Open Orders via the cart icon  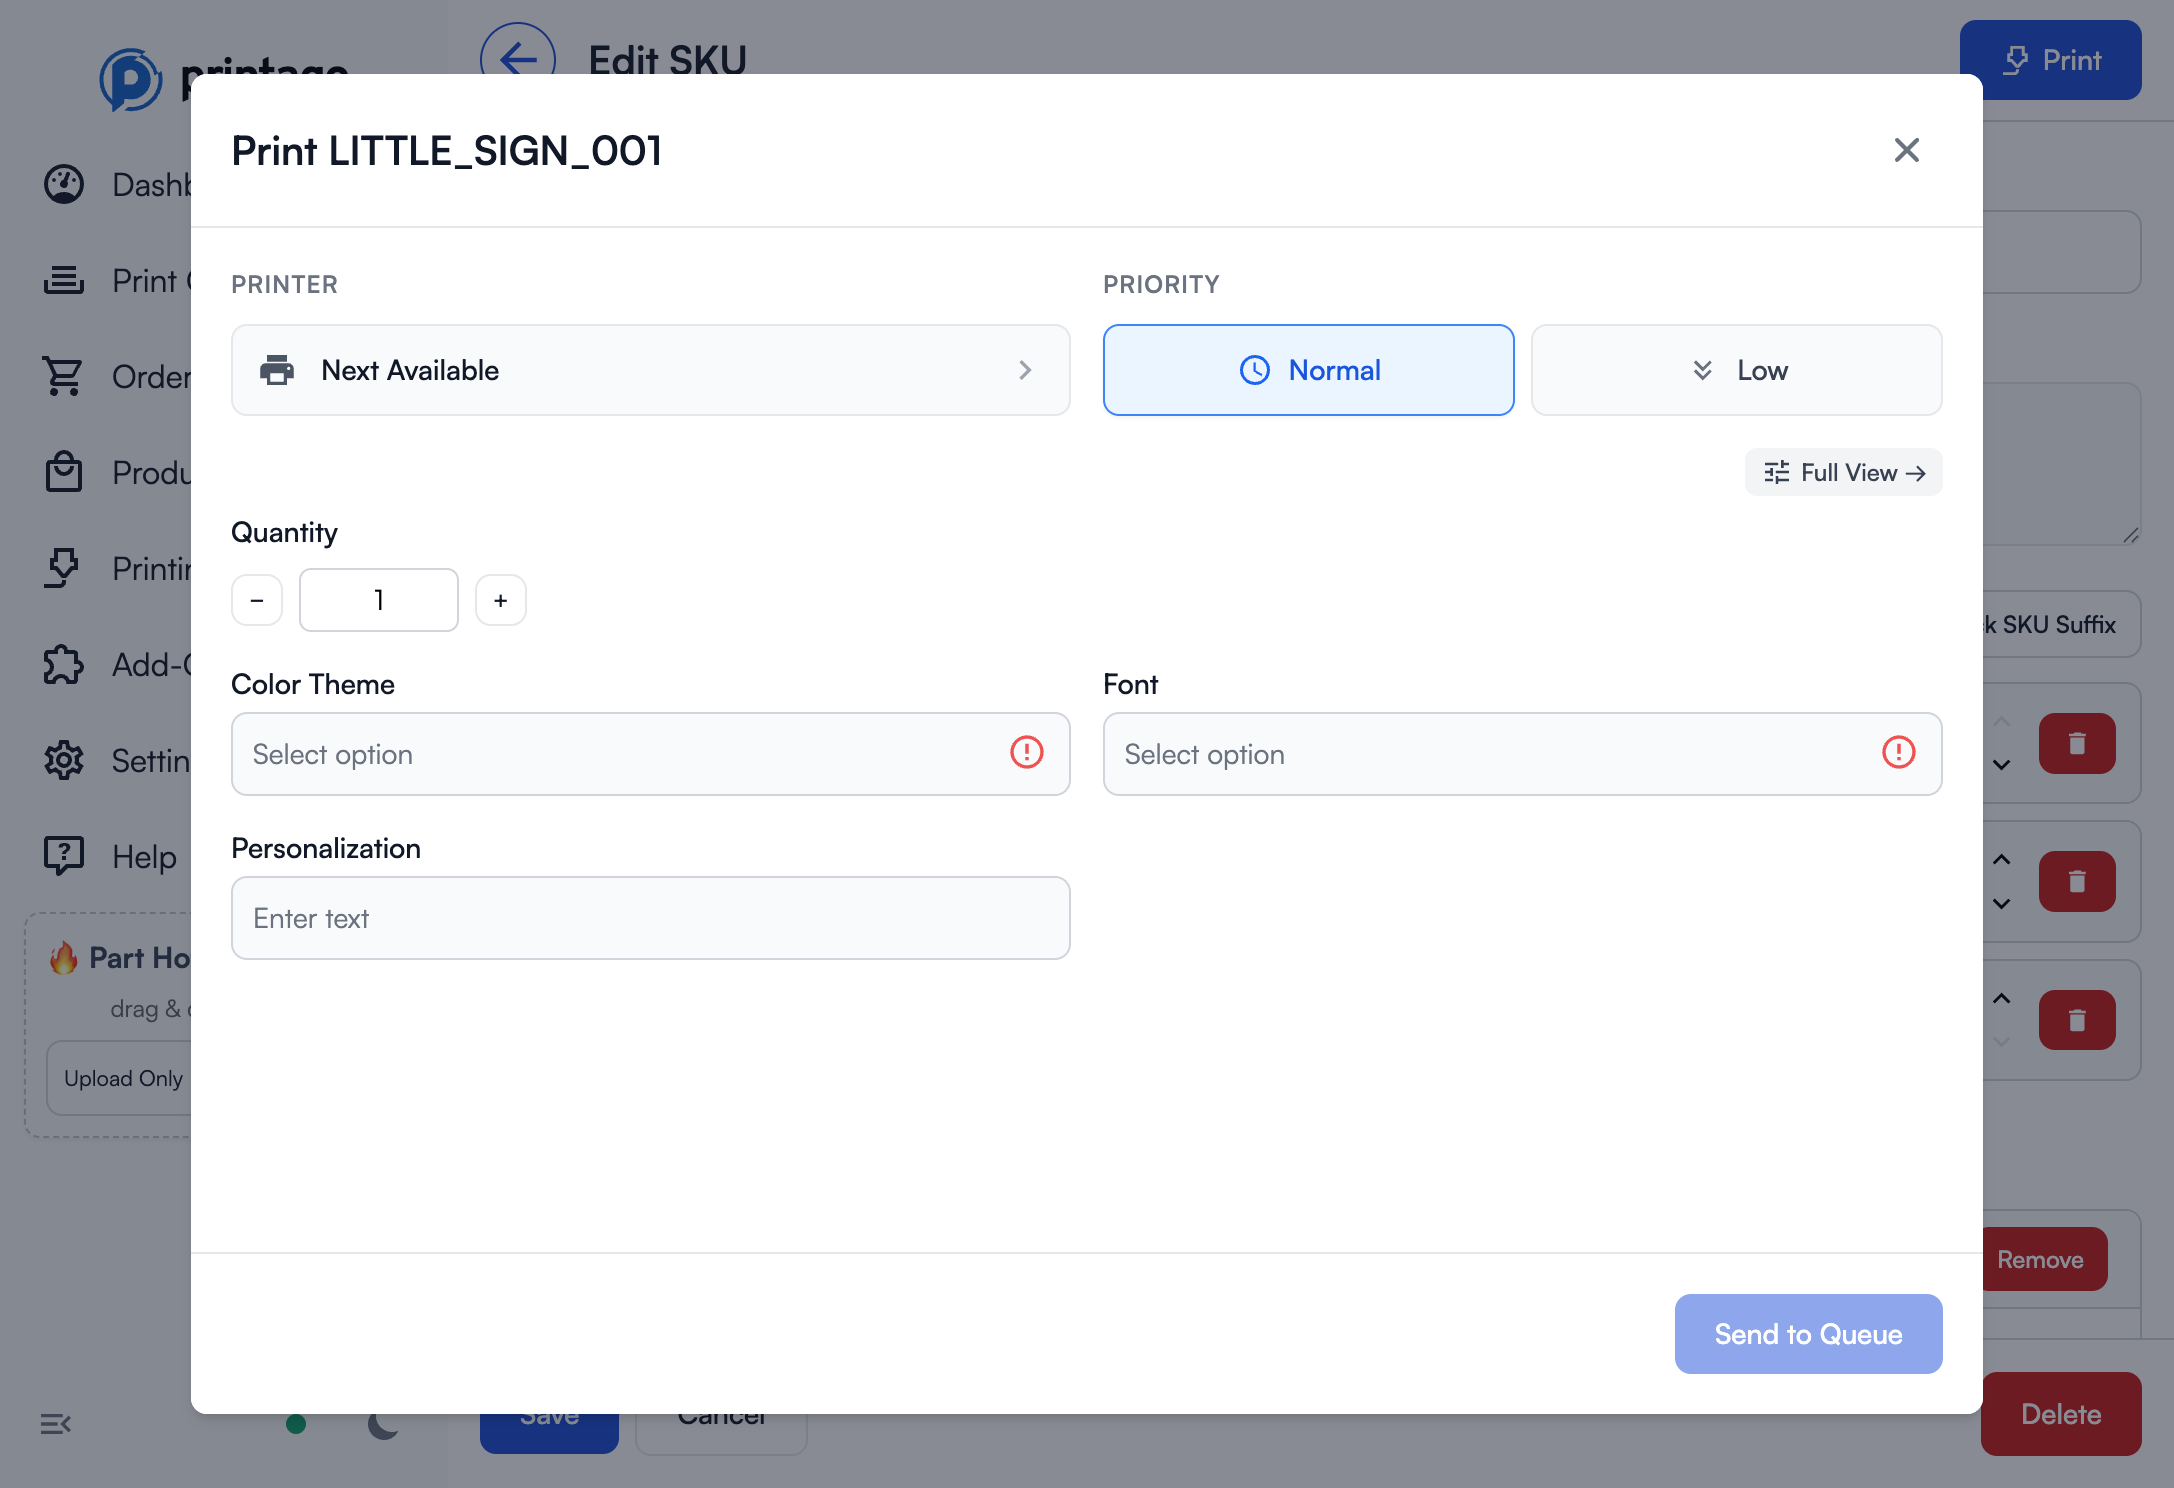click(63, 376)
